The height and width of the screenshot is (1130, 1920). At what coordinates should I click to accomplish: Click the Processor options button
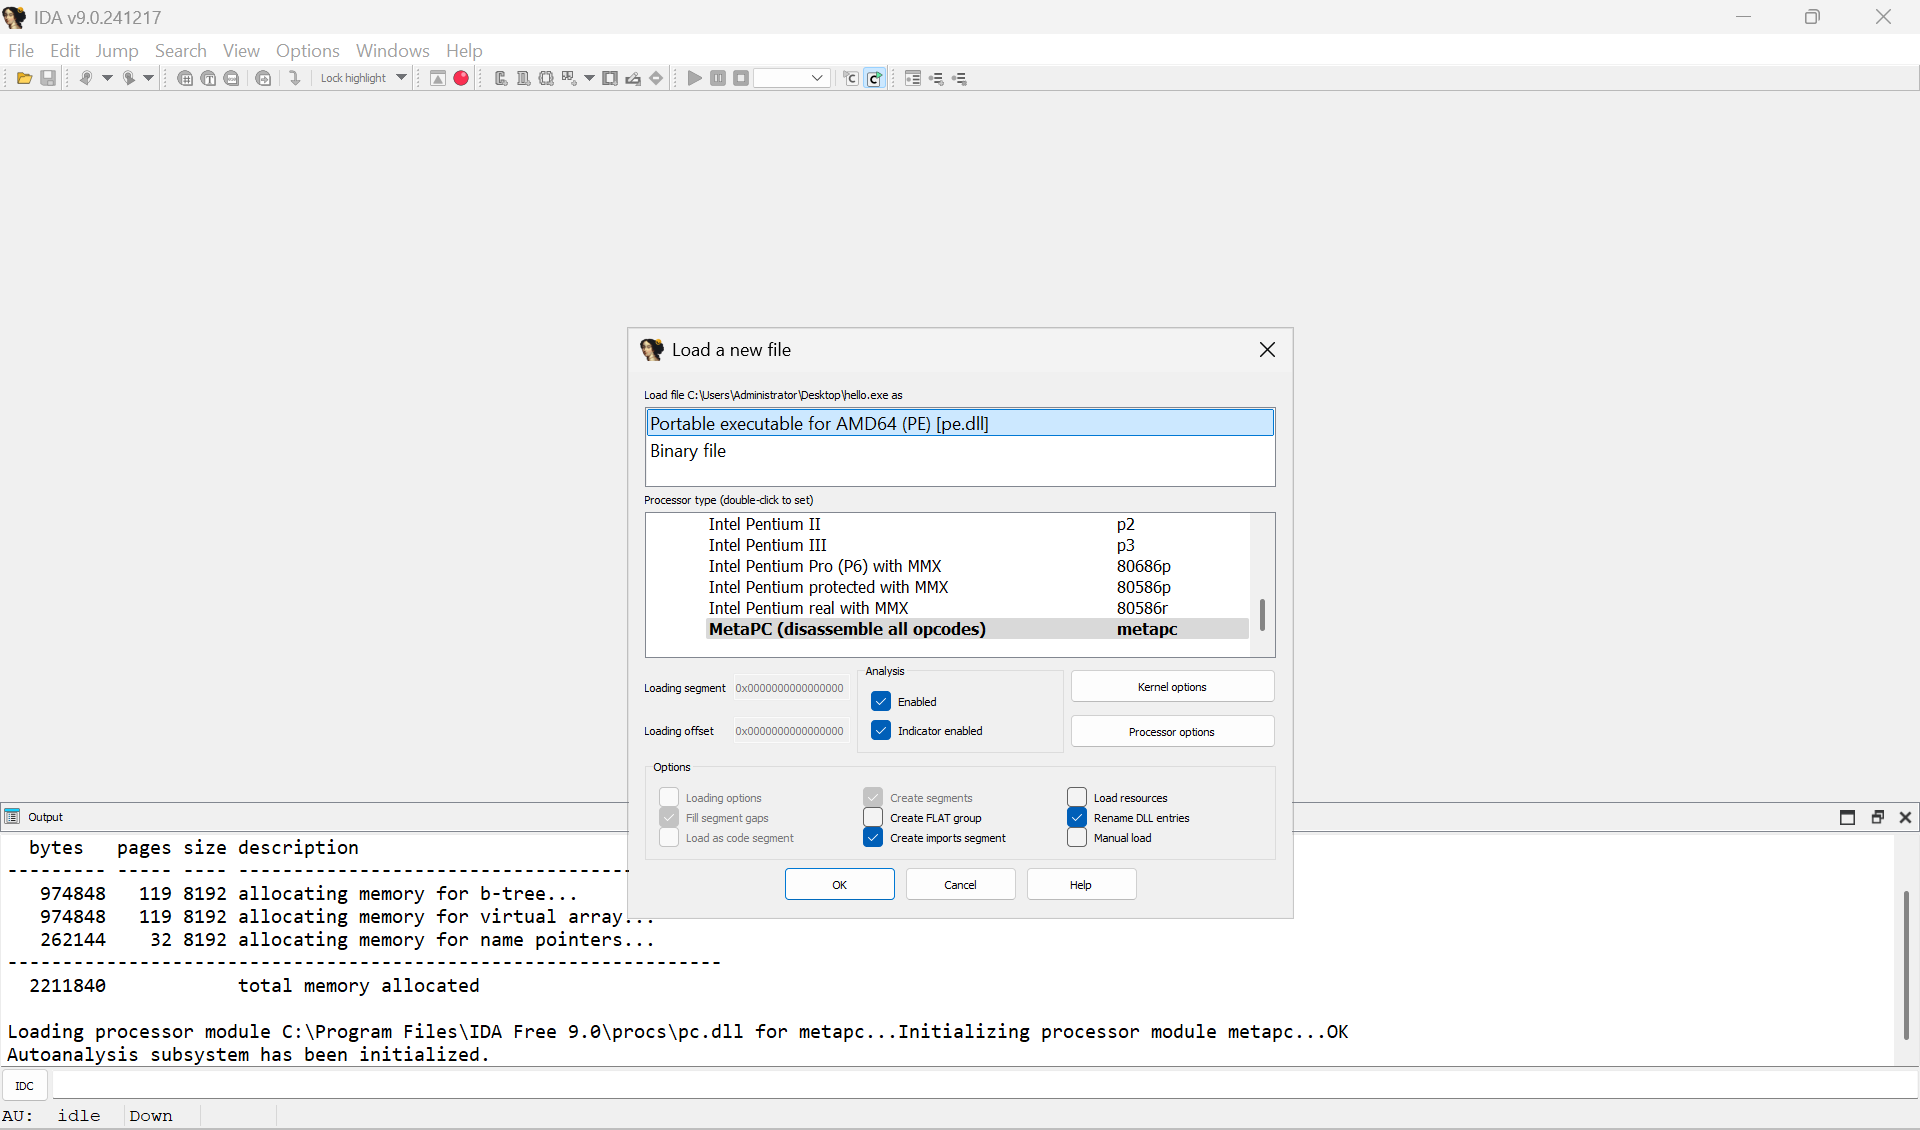(1172, 732)
